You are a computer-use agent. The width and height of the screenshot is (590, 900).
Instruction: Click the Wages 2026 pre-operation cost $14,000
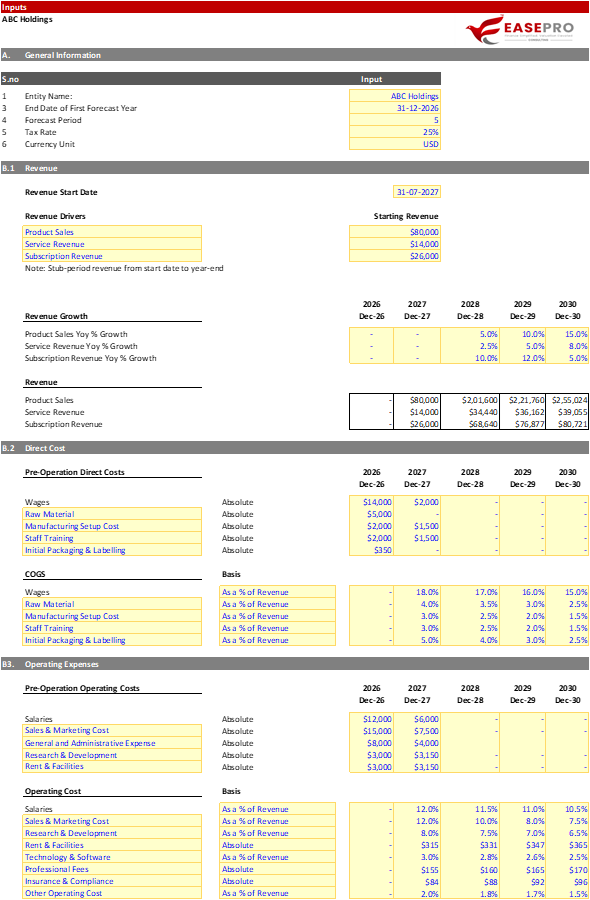coord(371,502)
